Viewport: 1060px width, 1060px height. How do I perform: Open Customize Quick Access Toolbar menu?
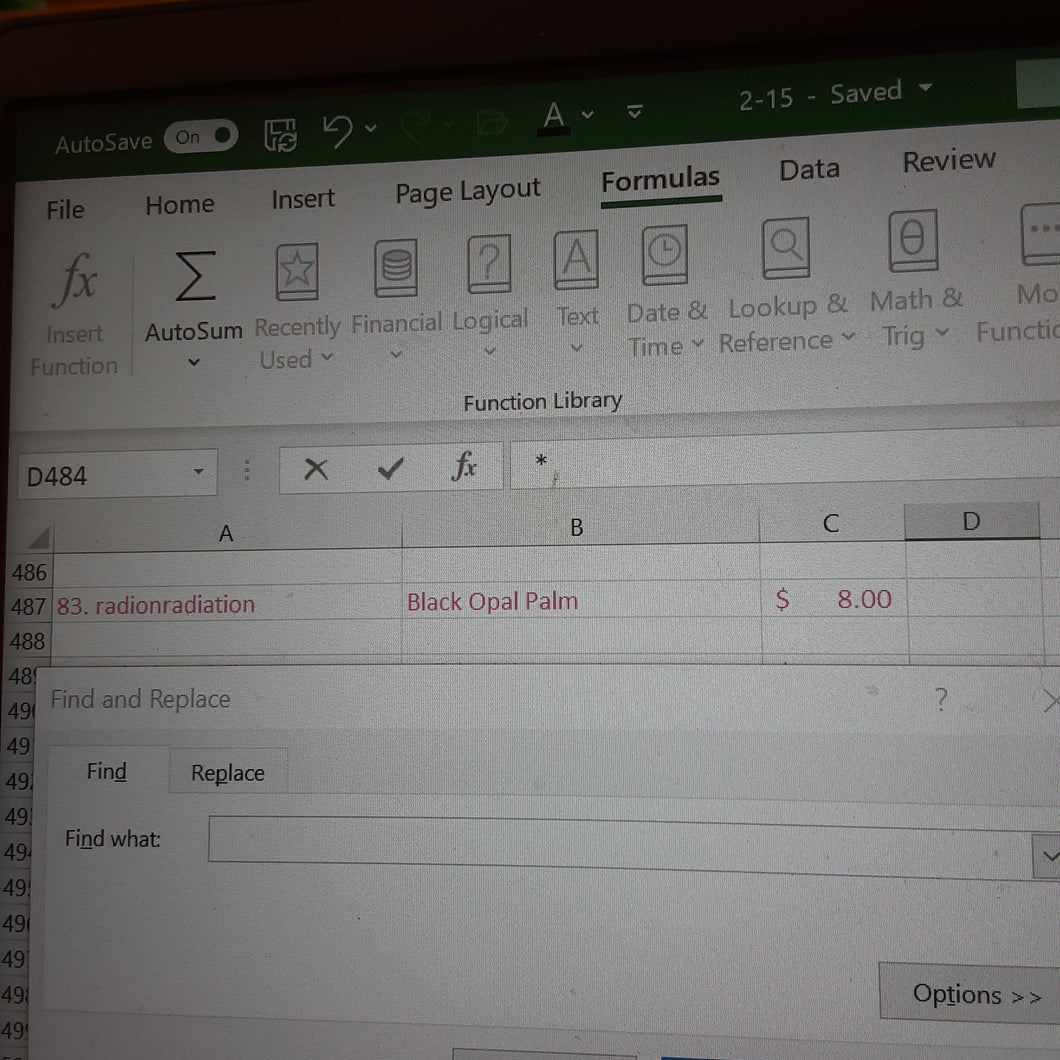coord(634,111)
